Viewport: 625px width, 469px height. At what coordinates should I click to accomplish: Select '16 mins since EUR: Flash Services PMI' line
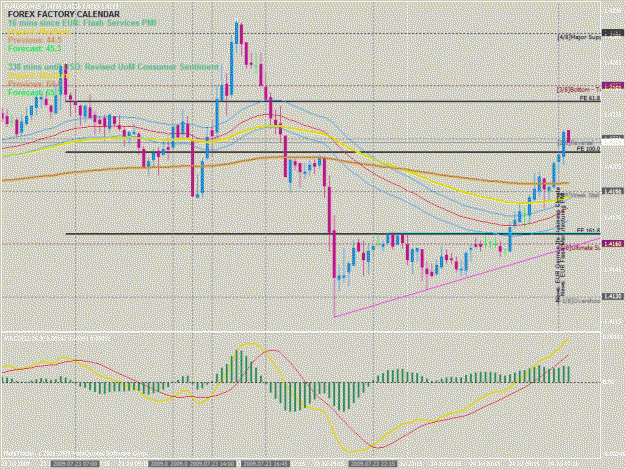82,23
